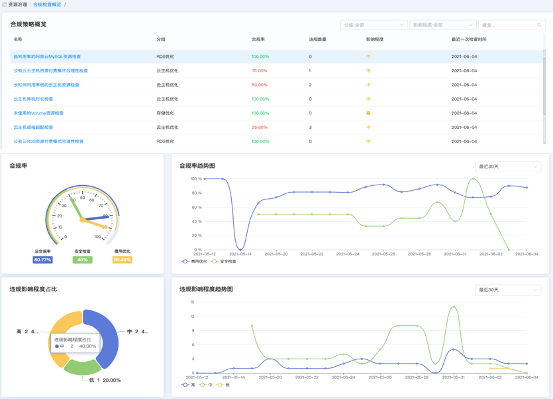Open the policy link with 75.00% compliance
The image size is (553, 399).
[51, 71]
